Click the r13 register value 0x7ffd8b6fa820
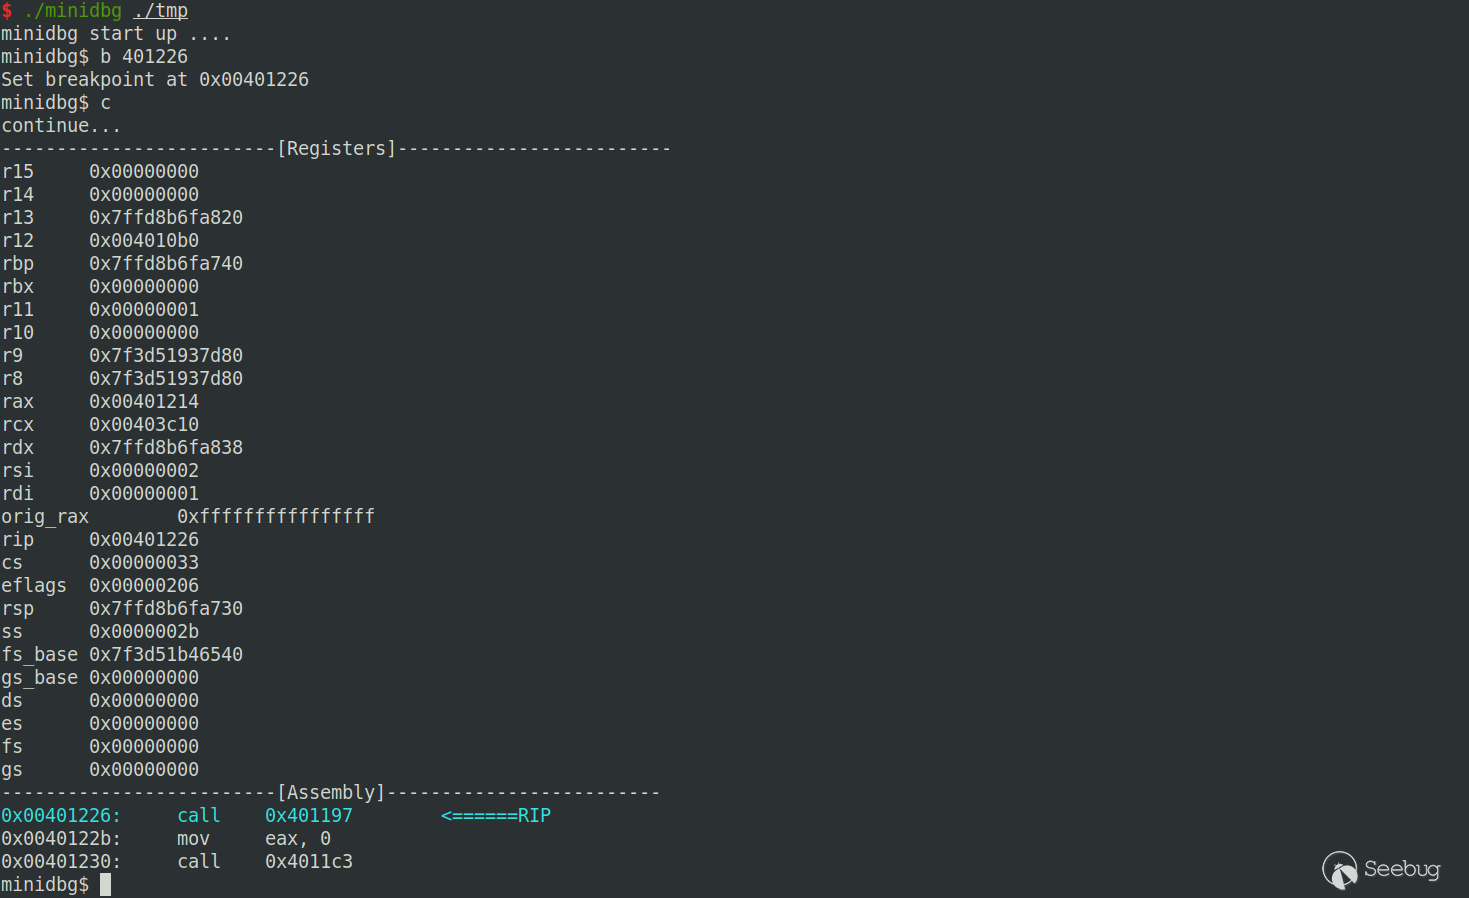This screenshot has height=898, width=1469. [x=166, y=218]
